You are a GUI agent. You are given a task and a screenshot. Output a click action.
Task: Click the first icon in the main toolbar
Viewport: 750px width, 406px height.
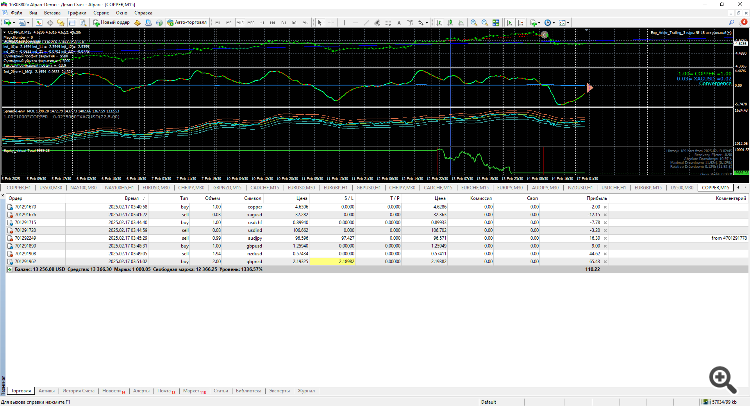[x=8, y=21]
